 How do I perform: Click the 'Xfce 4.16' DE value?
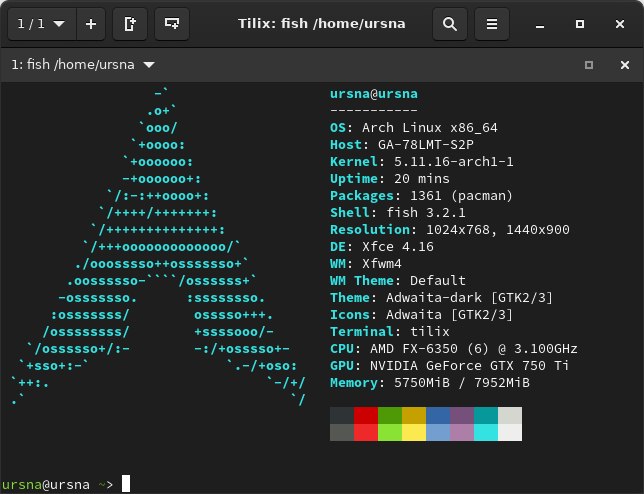click(x=398, y=247)
